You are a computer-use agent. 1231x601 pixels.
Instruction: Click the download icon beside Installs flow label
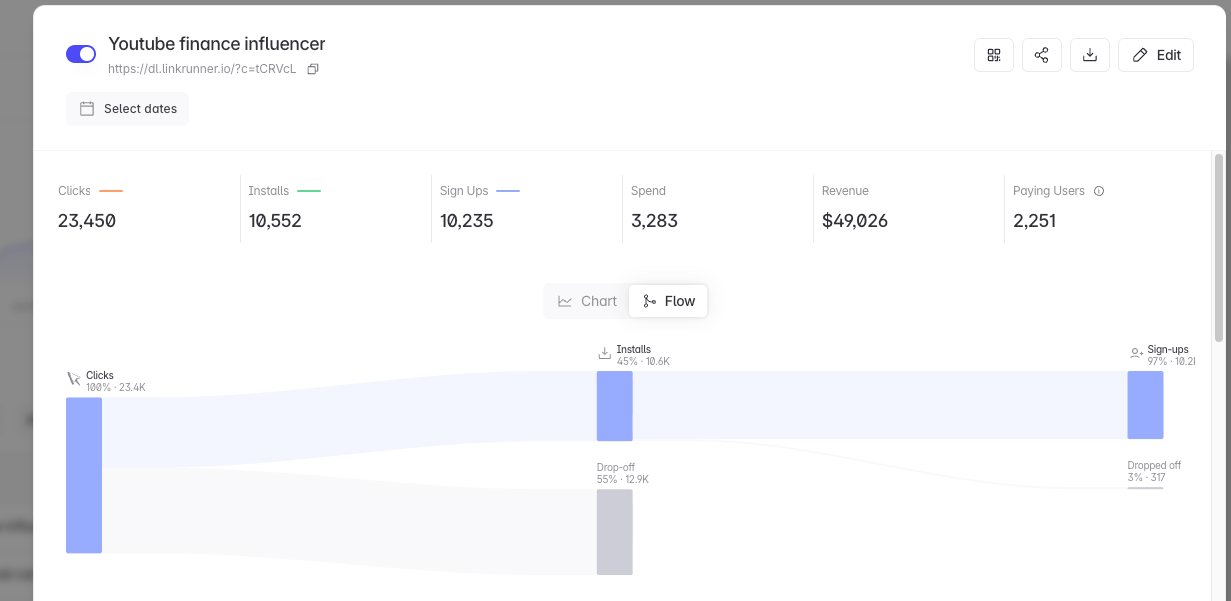tap(604, 354)
